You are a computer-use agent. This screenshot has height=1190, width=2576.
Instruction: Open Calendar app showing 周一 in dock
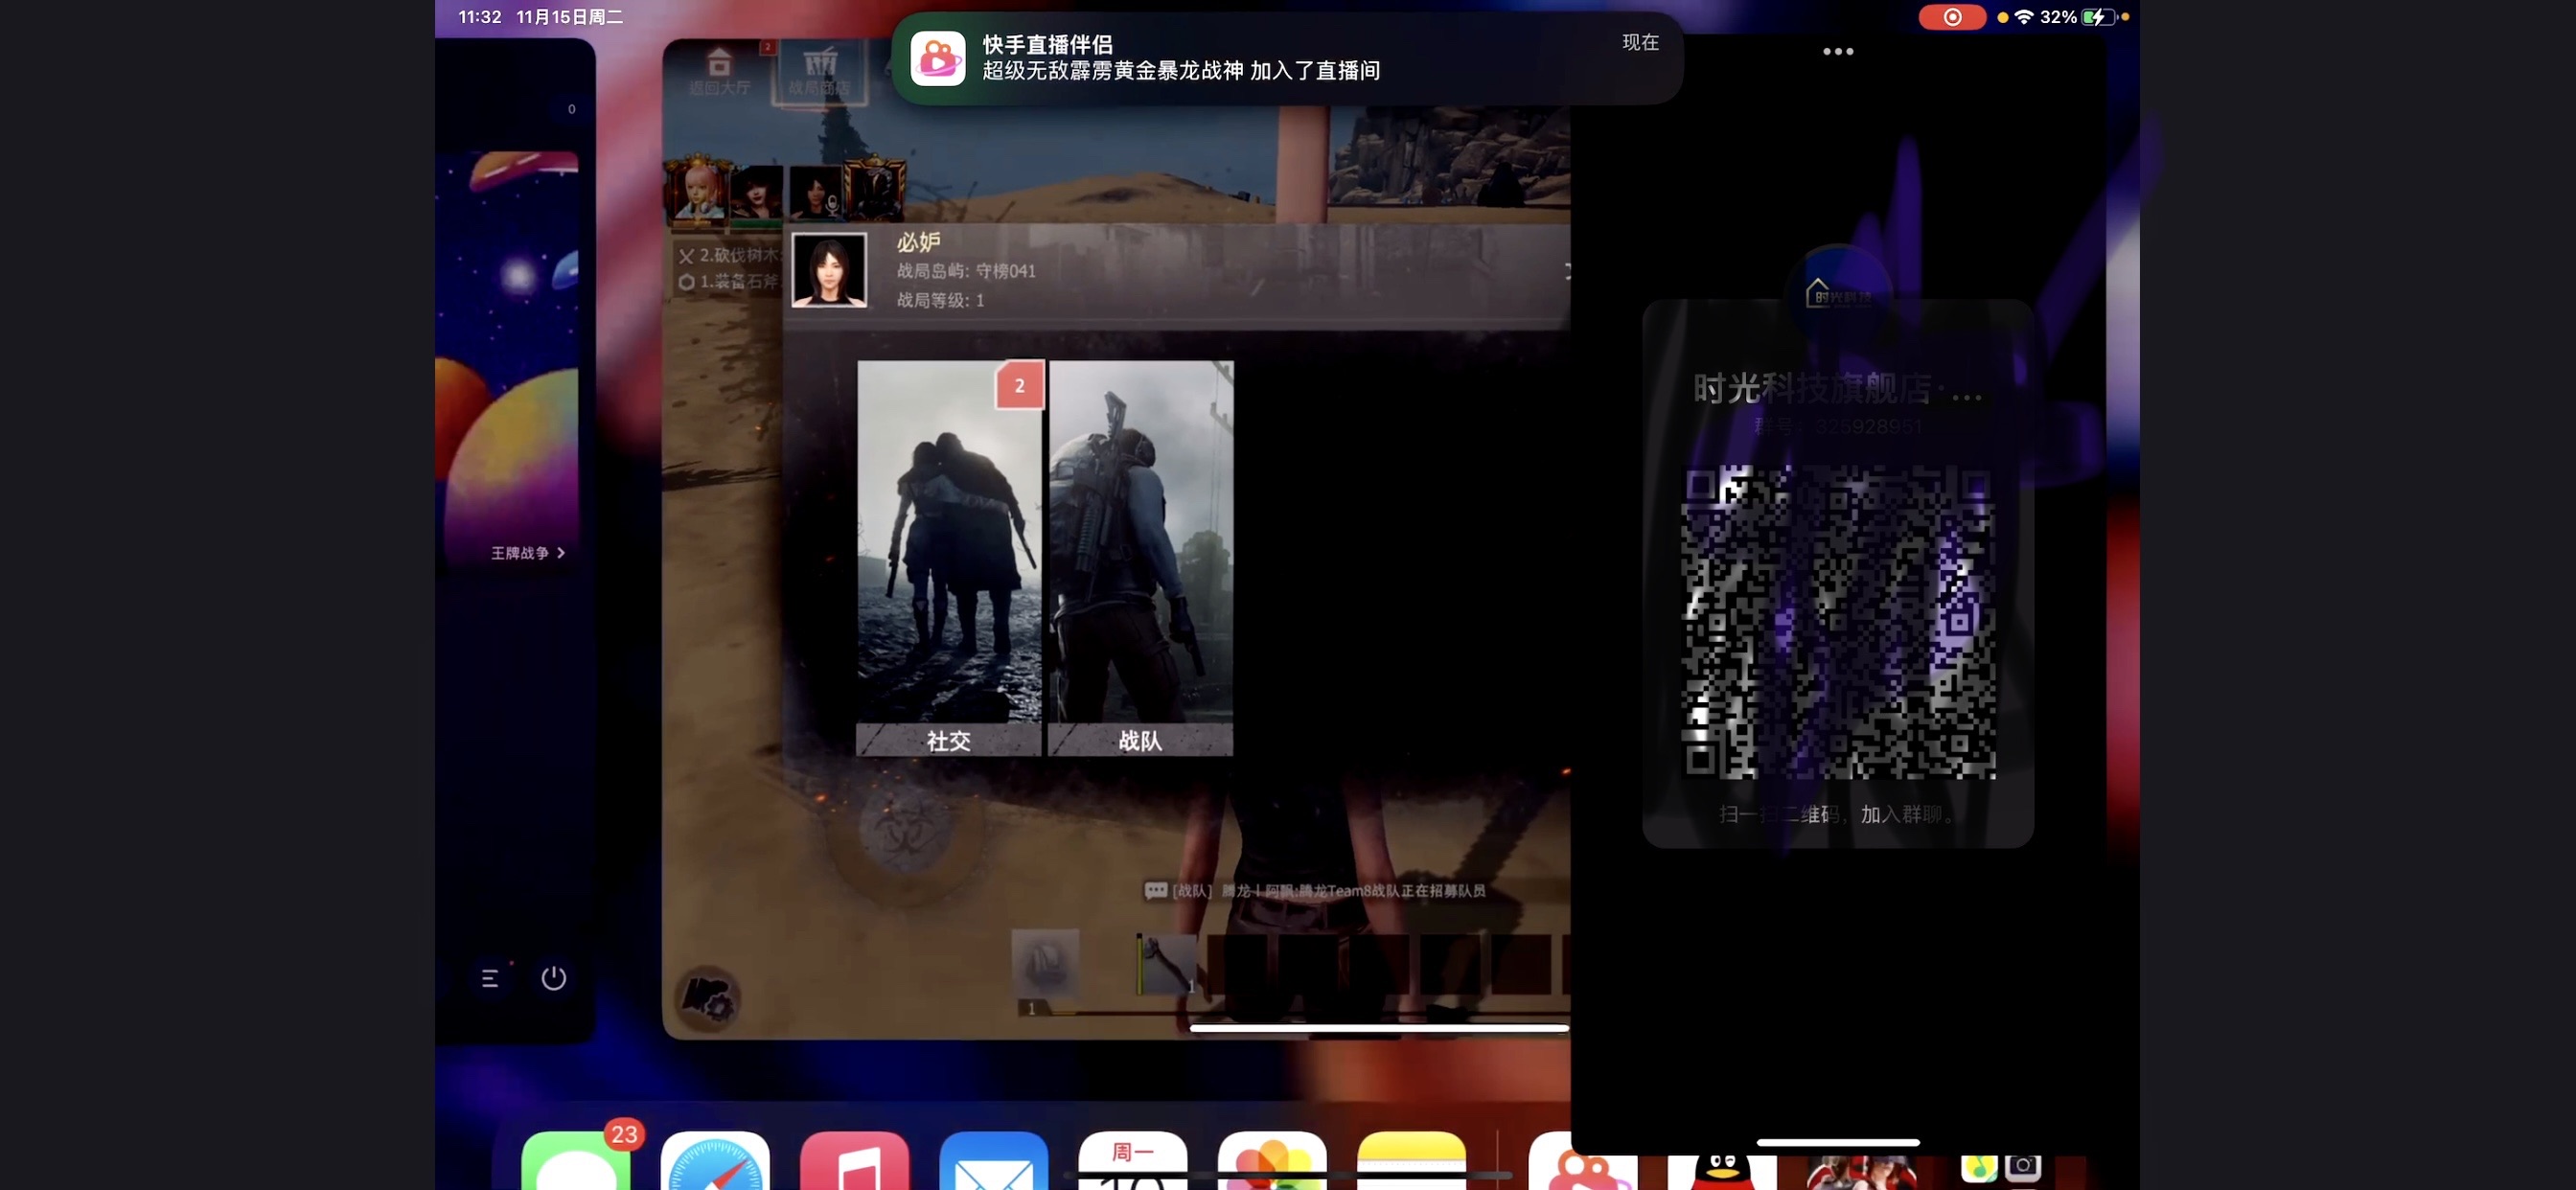point(1133,1160)
